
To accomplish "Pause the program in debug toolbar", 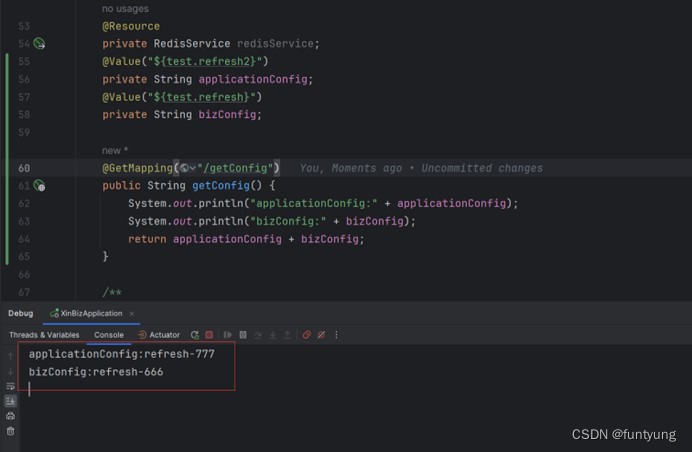I will tap(243, 335).
